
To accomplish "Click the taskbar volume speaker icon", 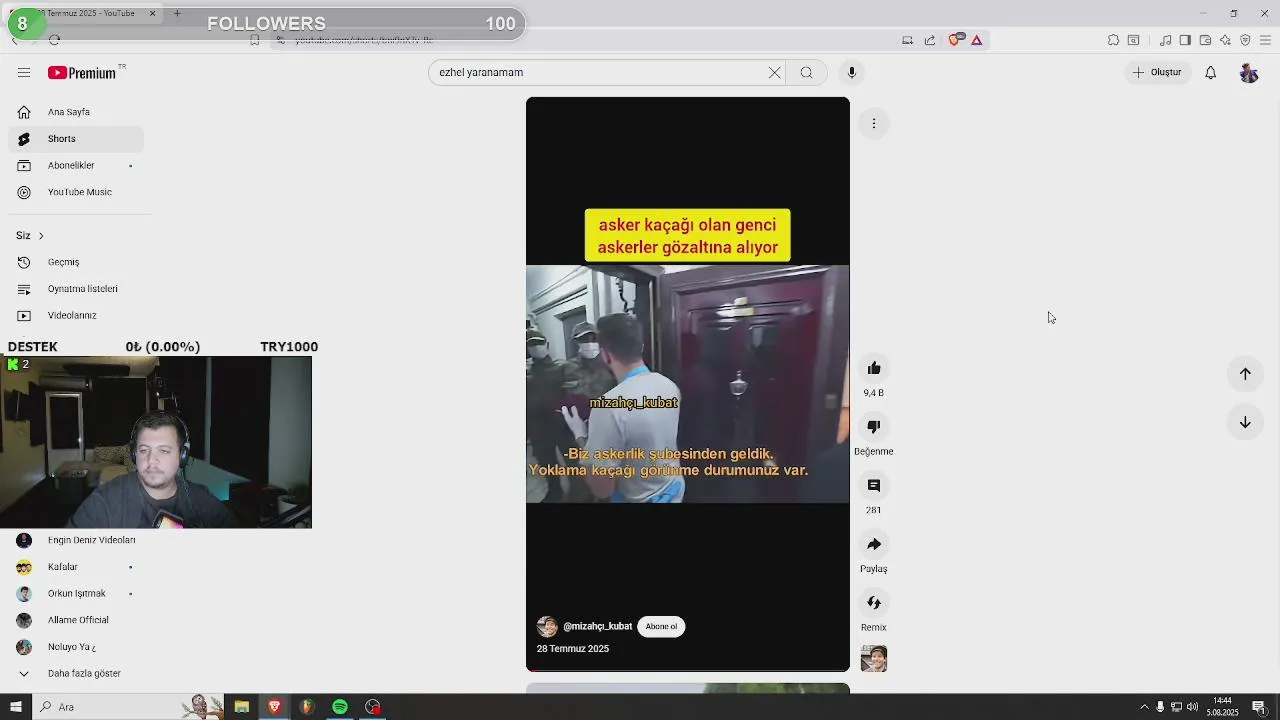I will 1192,707.
